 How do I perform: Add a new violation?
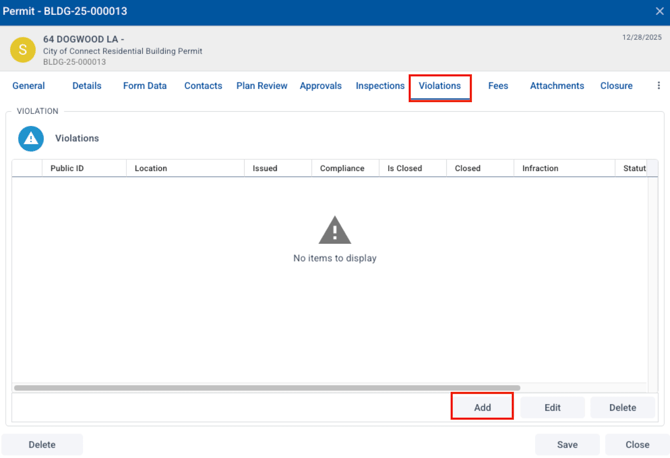482,408
